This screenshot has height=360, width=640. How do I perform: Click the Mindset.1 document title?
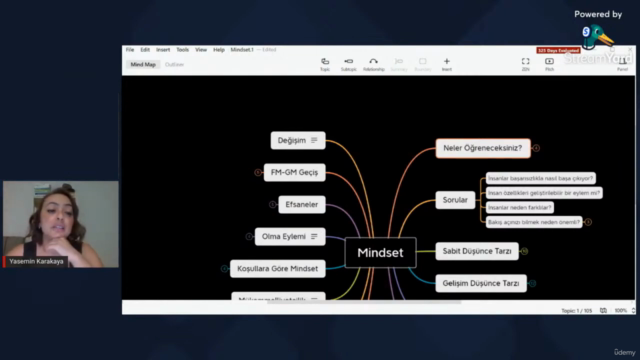point(242,50)
